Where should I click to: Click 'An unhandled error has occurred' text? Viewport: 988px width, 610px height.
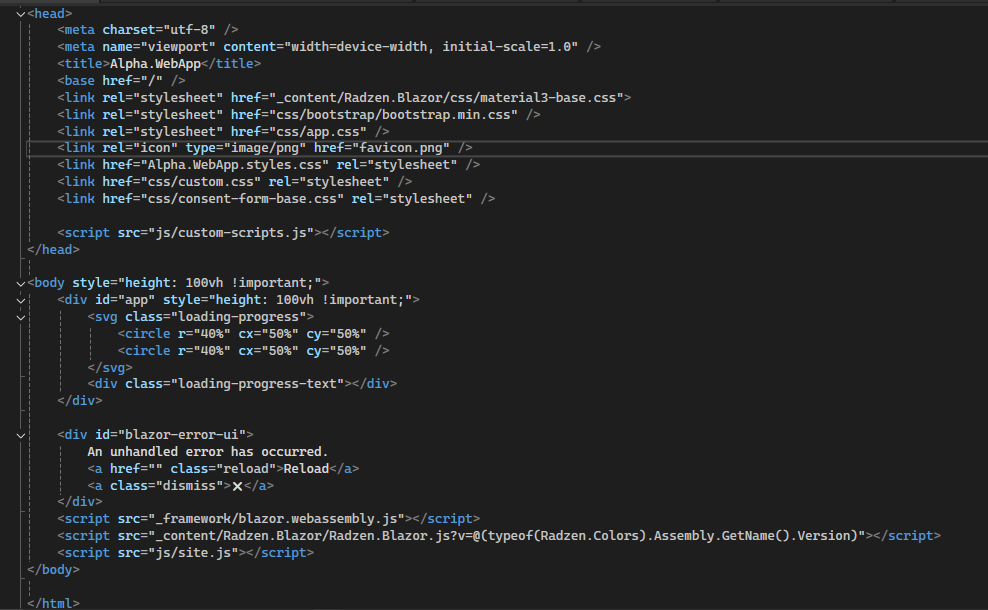point(207,452)
